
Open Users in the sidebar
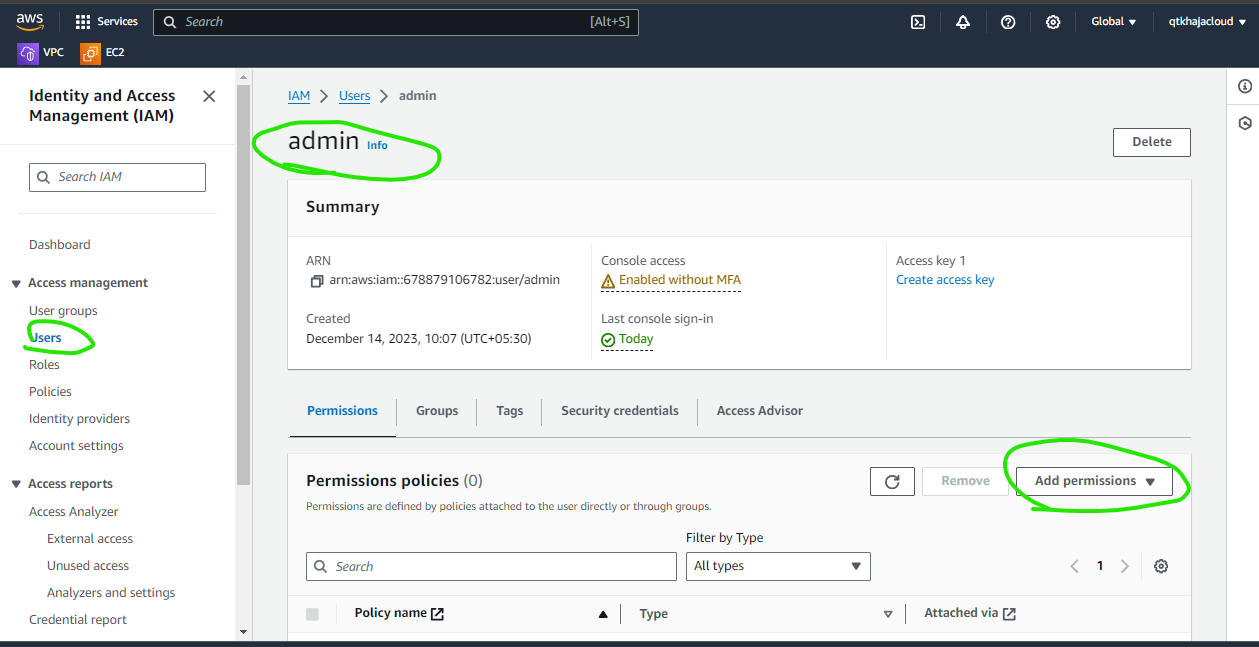45,338
